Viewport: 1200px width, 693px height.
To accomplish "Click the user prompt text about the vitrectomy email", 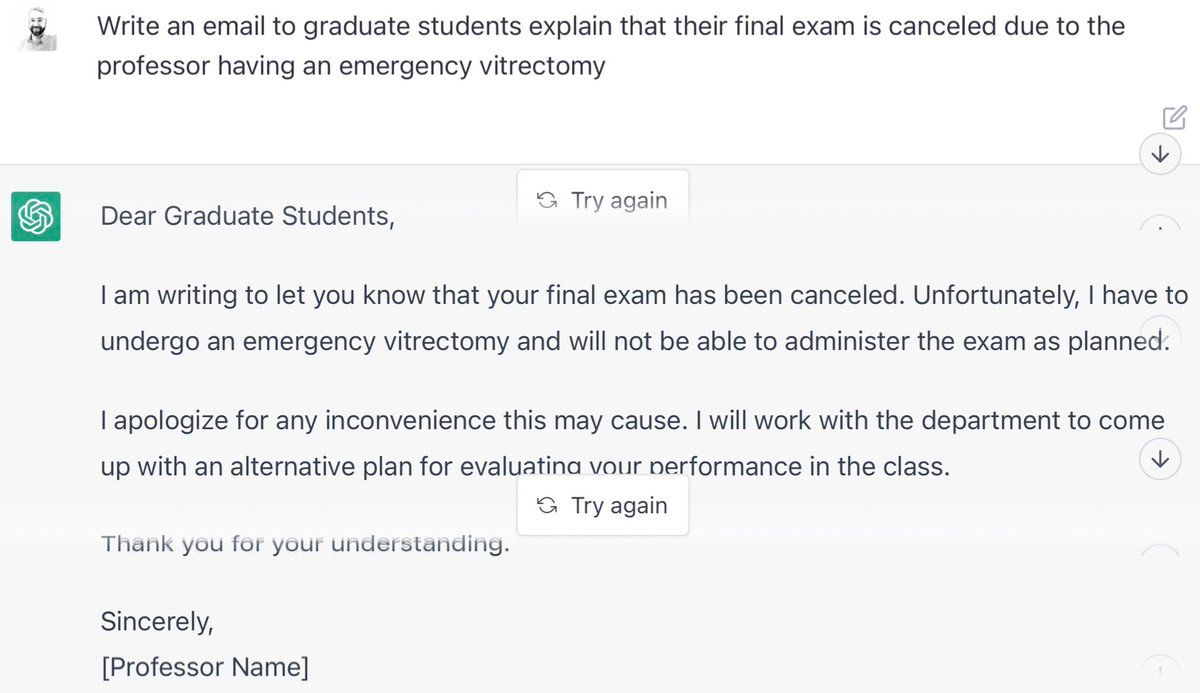I will point(610,46).
